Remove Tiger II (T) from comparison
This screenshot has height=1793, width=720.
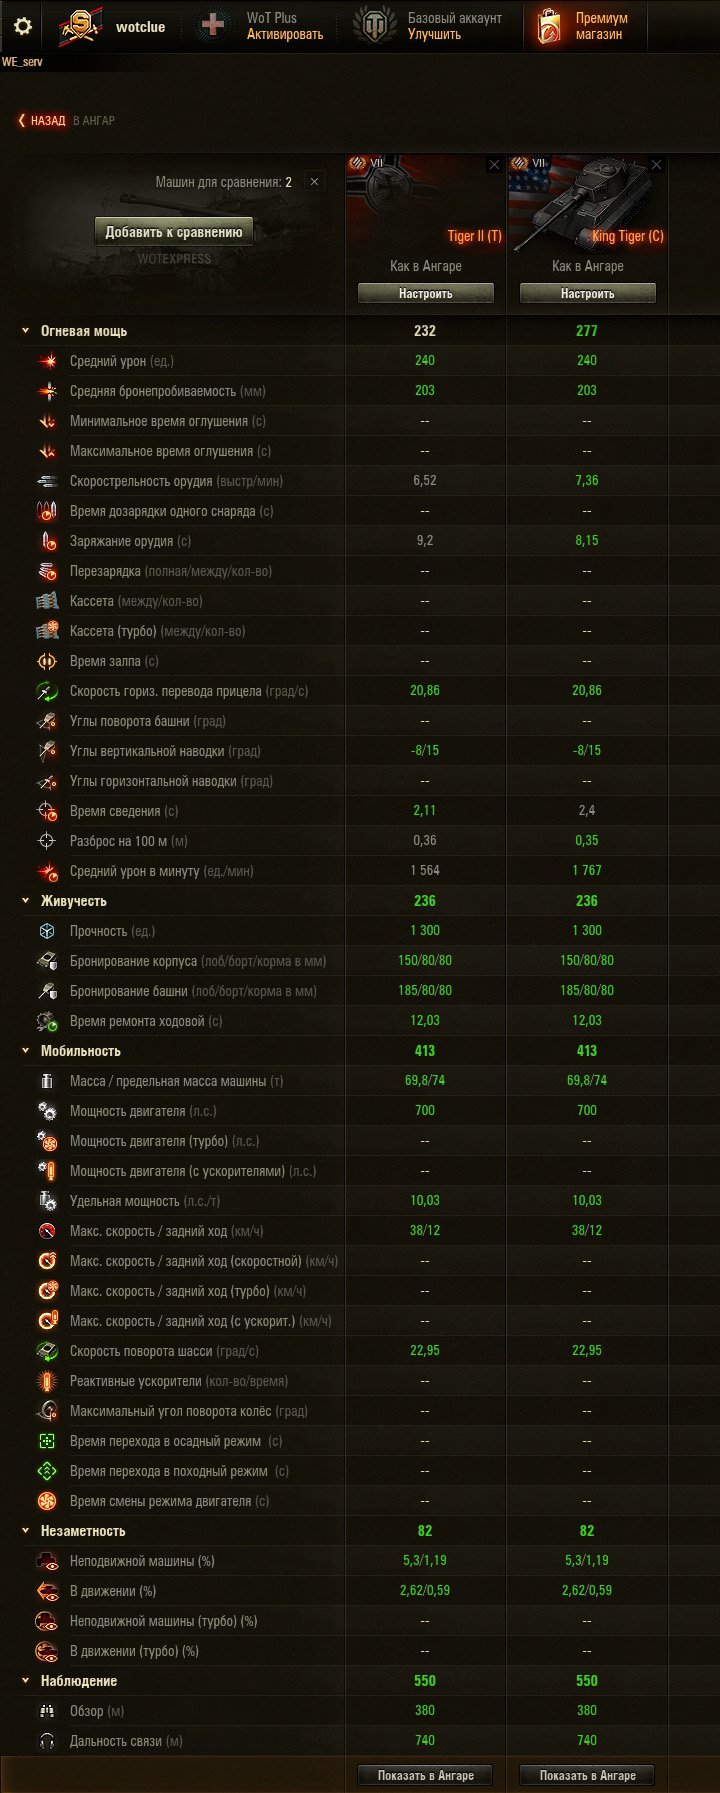tap(494, 165)
